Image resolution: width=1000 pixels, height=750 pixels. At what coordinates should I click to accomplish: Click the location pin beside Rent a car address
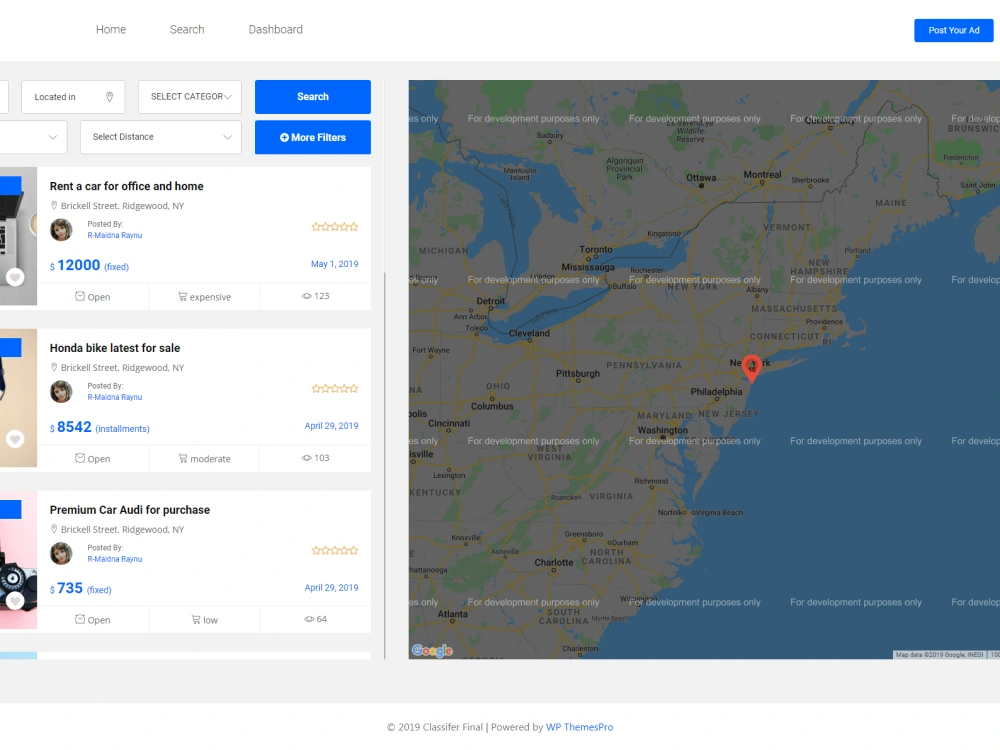[54, 205]
